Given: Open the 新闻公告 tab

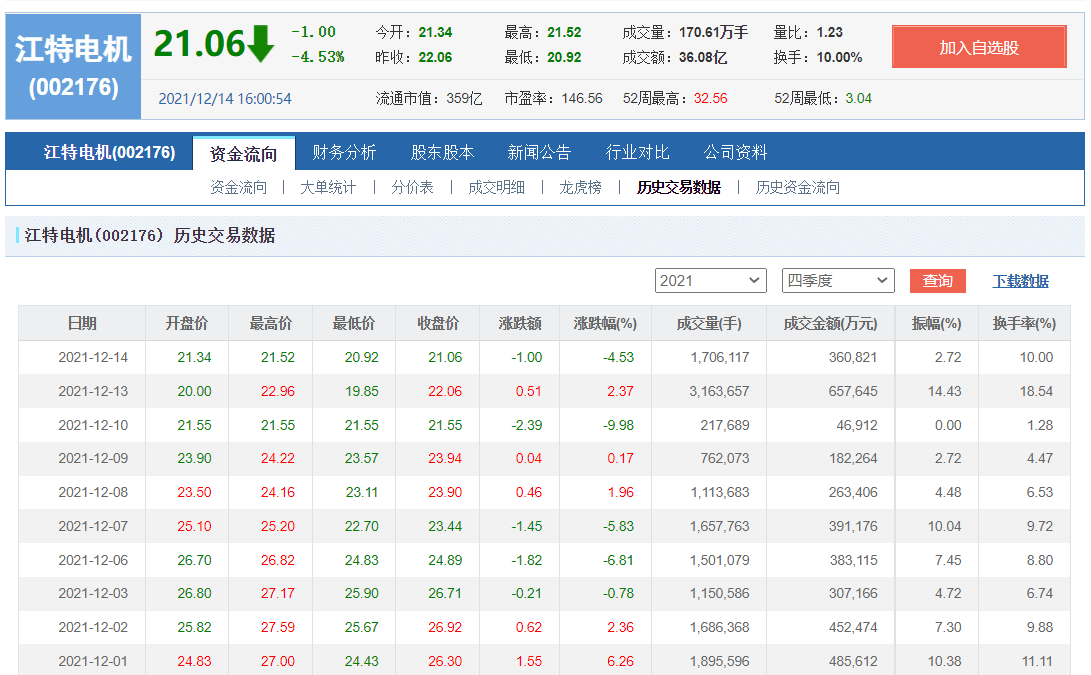Looking at the screenshot, I should [x=539, y=152].
